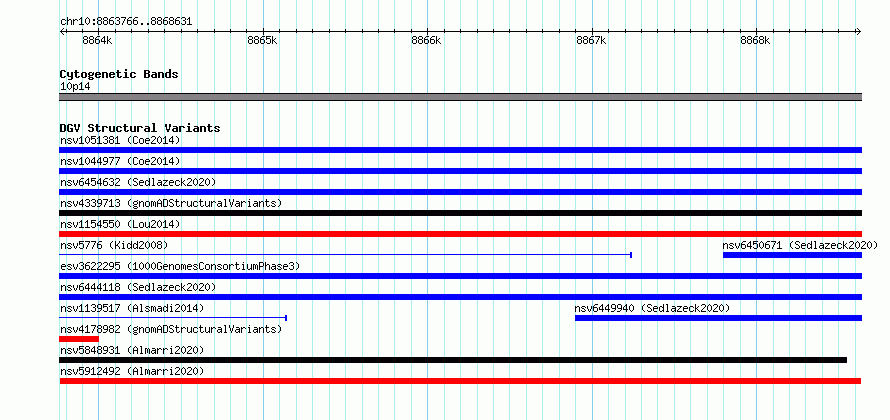Click the 8864k ruler tick label
This screenshot has width=890, height=420.
(x=97, y=40)
